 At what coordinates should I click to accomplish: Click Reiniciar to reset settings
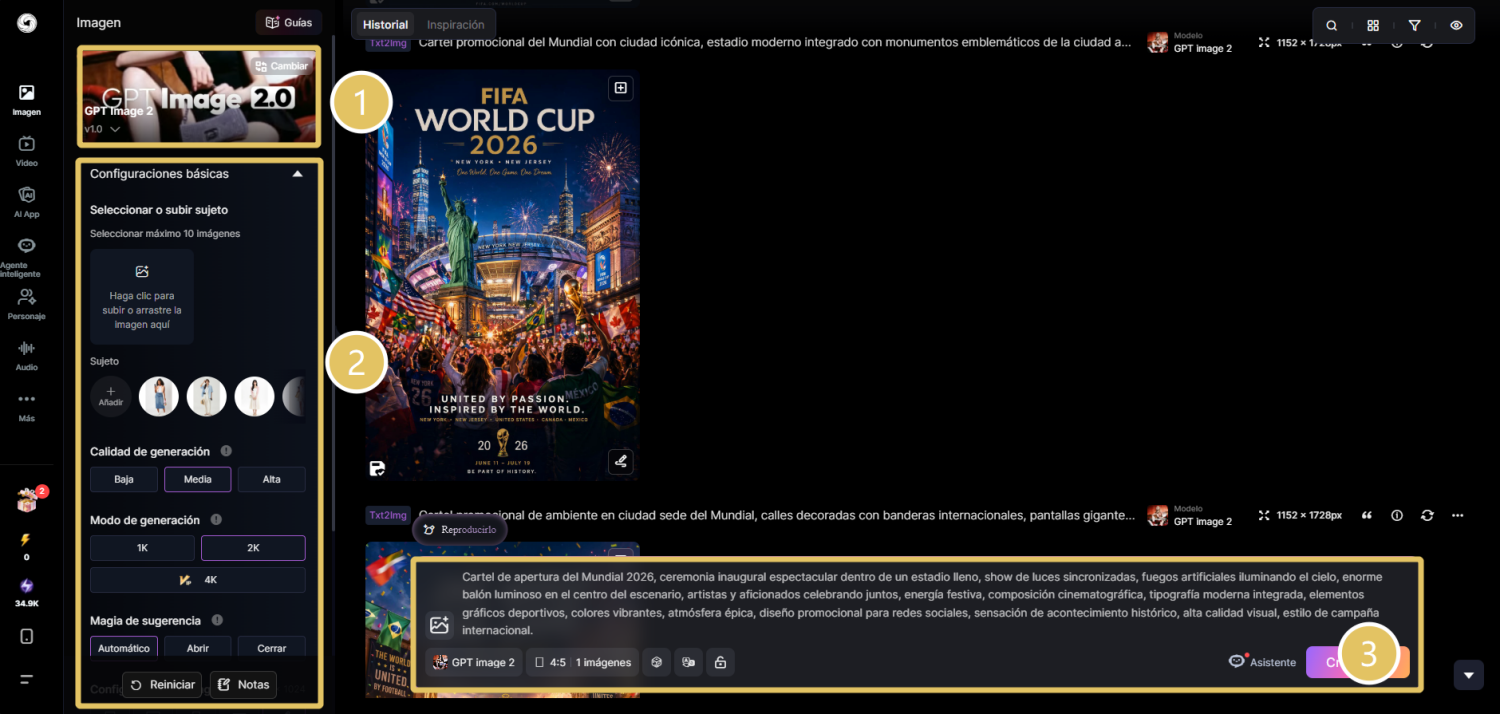coord(162,685)
